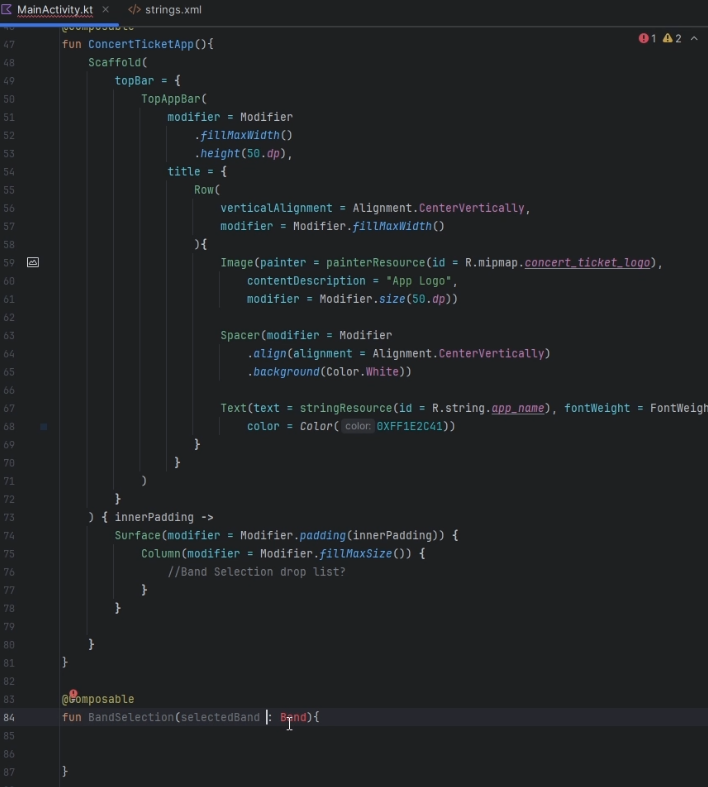Image resolution: width=708 pixels, height=787 pixels.
Task: Click the '@Composable' annotation on line 83
Action: [98, 699]
